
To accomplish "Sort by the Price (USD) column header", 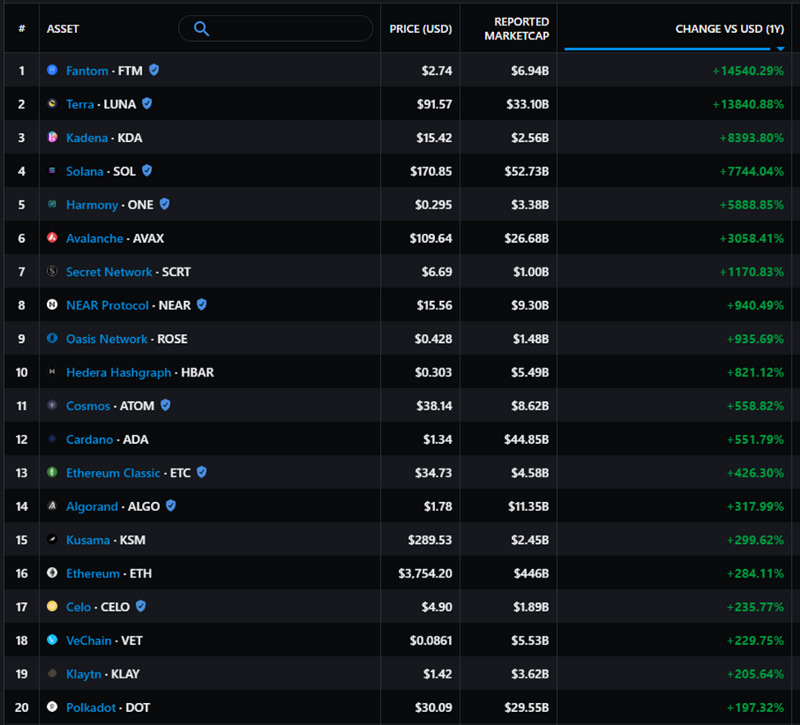I will pyautogui.click(x=420, y=29).
